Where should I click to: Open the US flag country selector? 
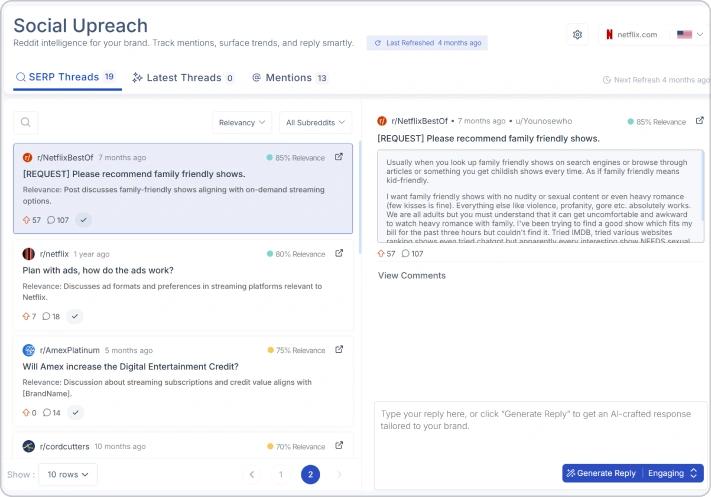coord(690,34)
